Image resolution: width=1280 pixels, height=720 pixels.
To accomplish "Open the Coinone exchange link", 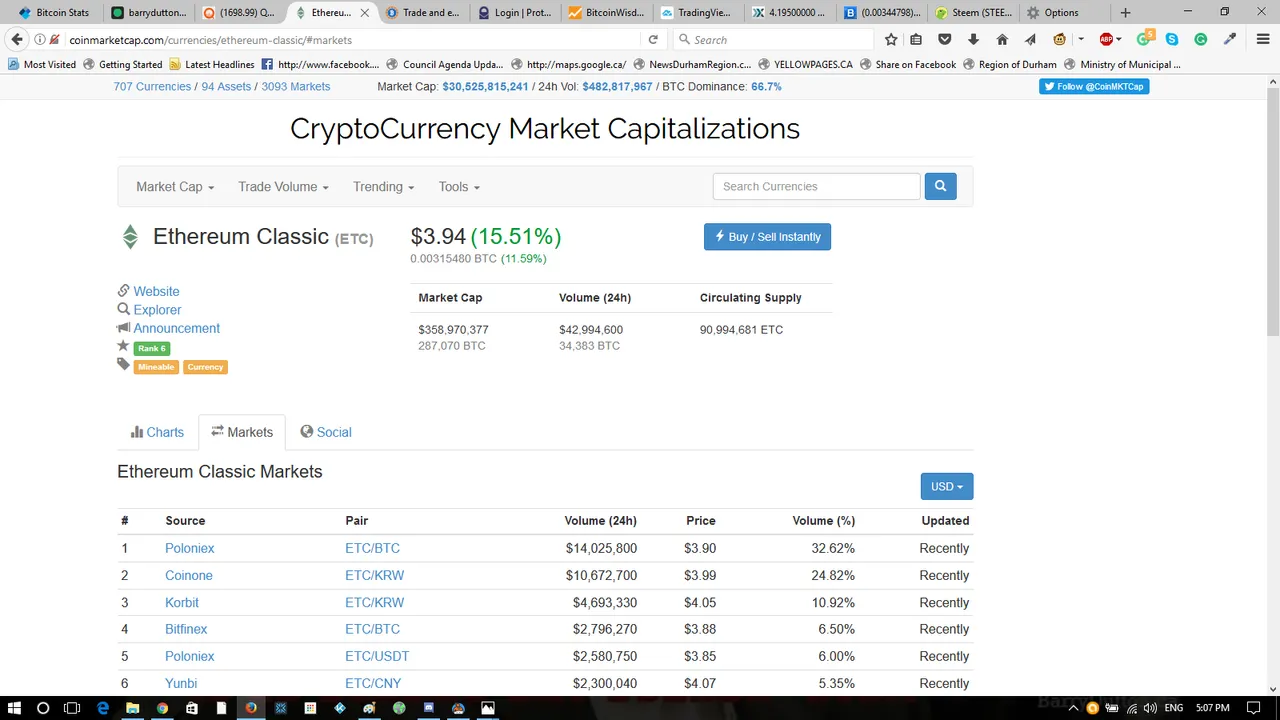I will click(x=189, y=575).
